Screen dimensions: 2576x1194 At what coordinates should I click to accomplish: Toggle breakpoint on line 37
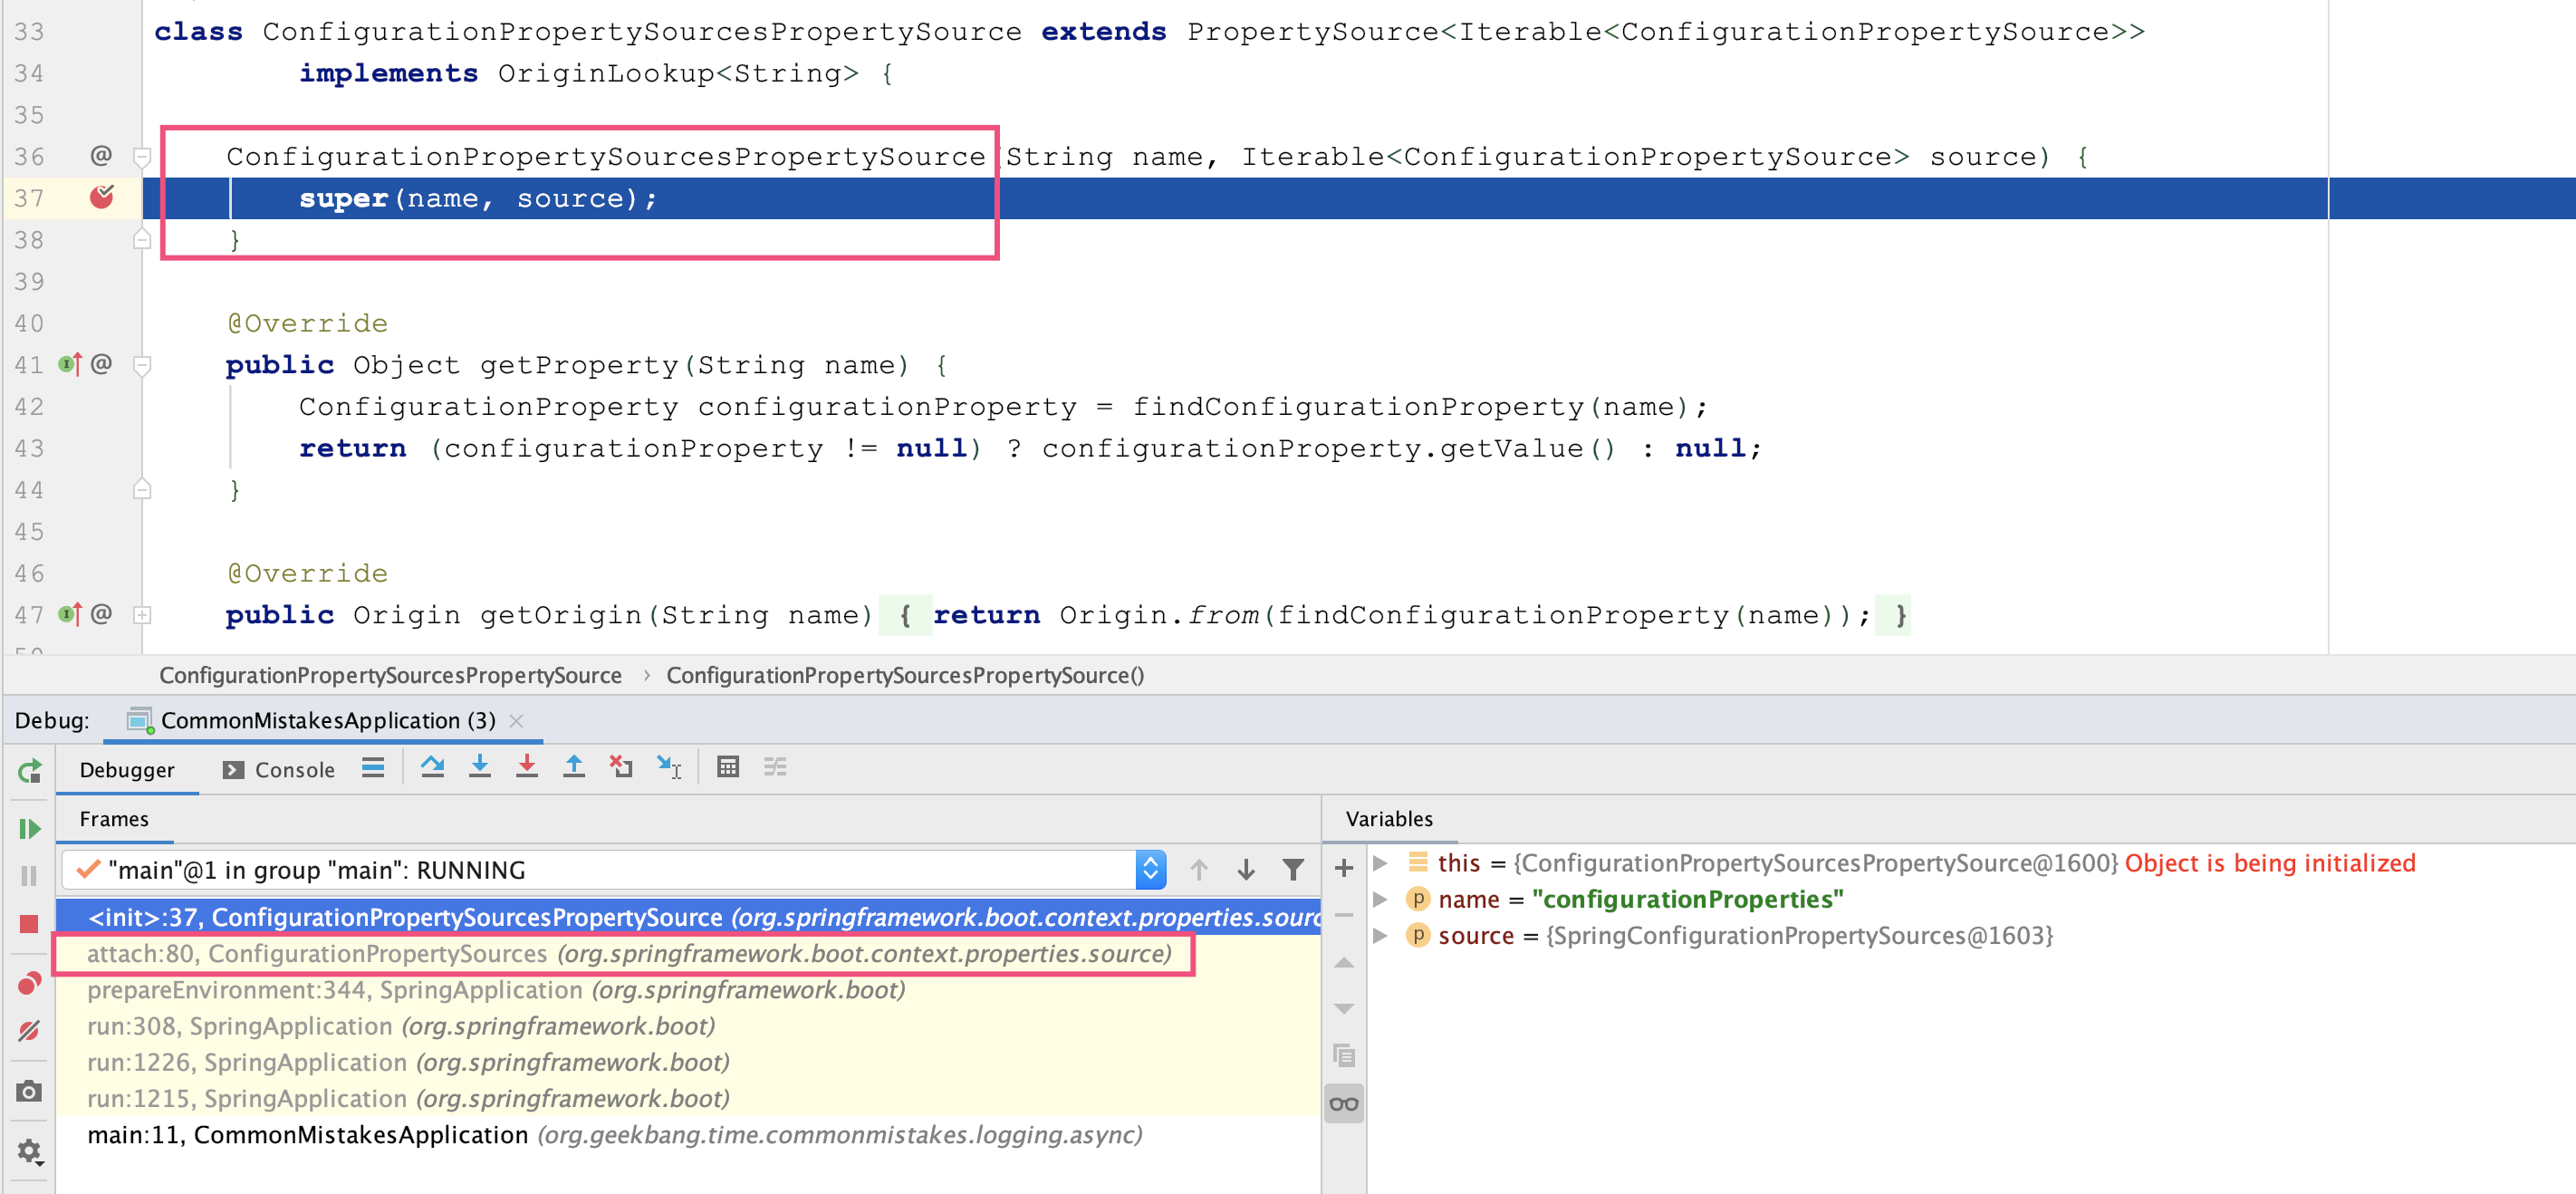click(x=102, y=198)
